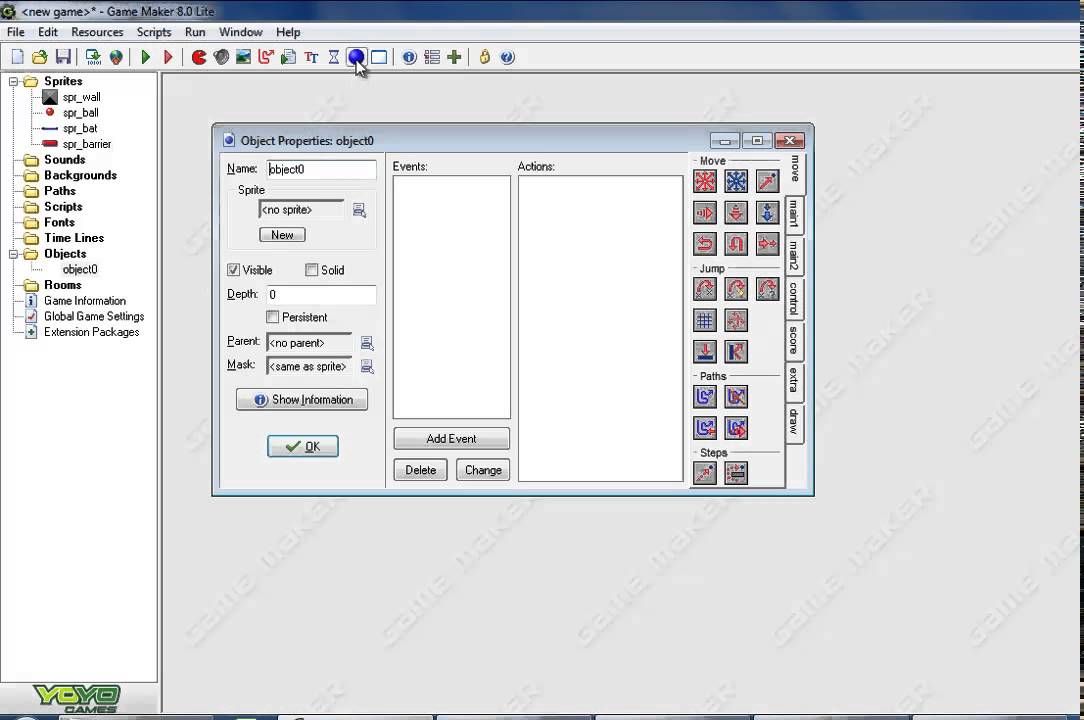Image resolution: width=1084 pixels, height=720 pixels.
Task: Open a game file via toolbar folder icon
Action: point(40,57)
